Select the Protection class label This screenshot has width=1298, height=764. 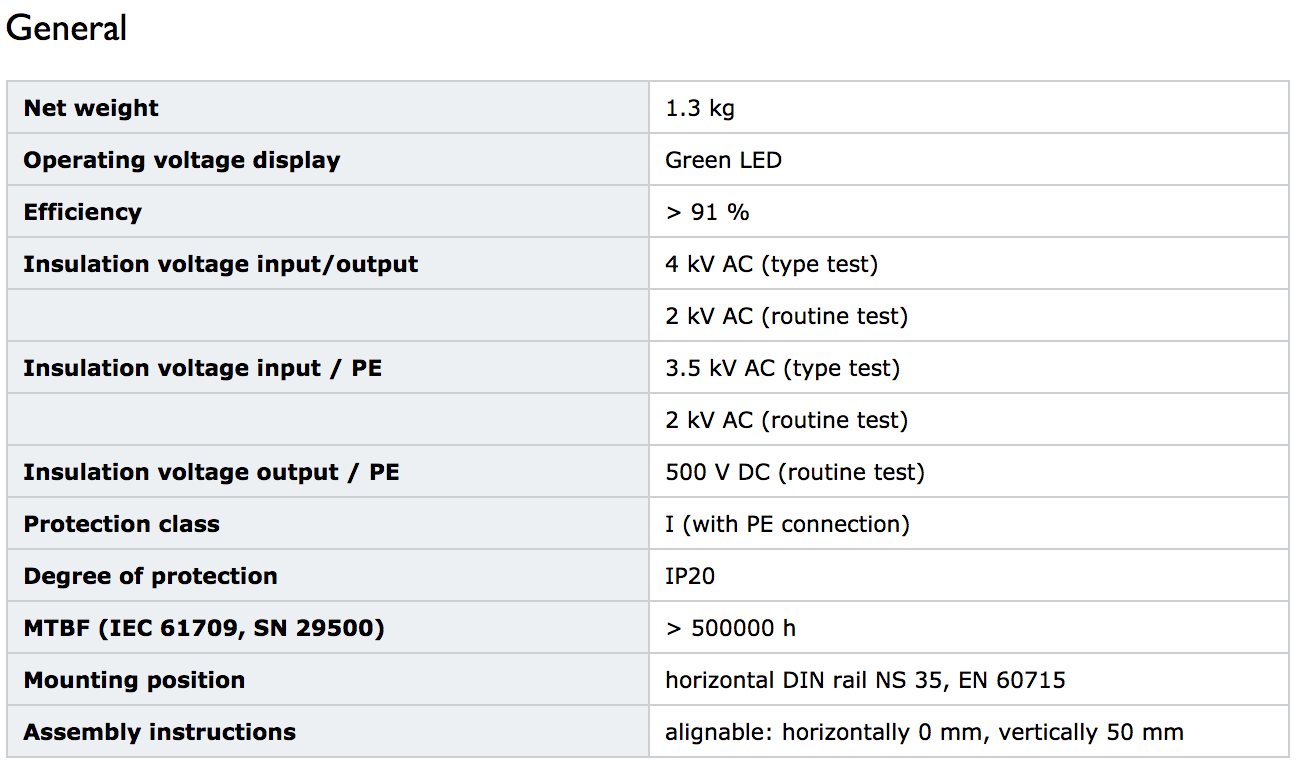pos(121,524)
